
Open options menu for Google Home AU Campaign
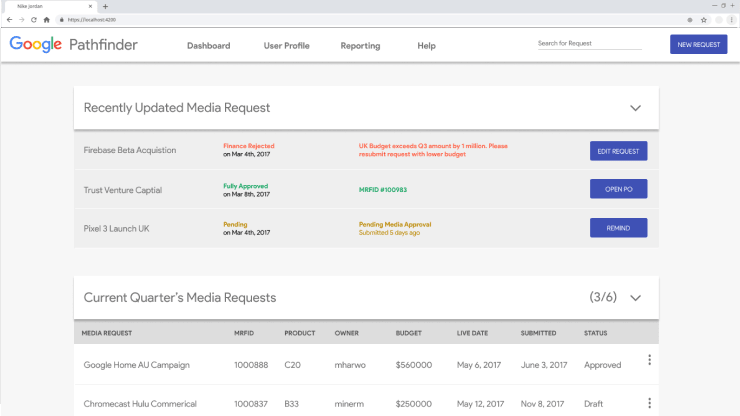pos(649,360)
